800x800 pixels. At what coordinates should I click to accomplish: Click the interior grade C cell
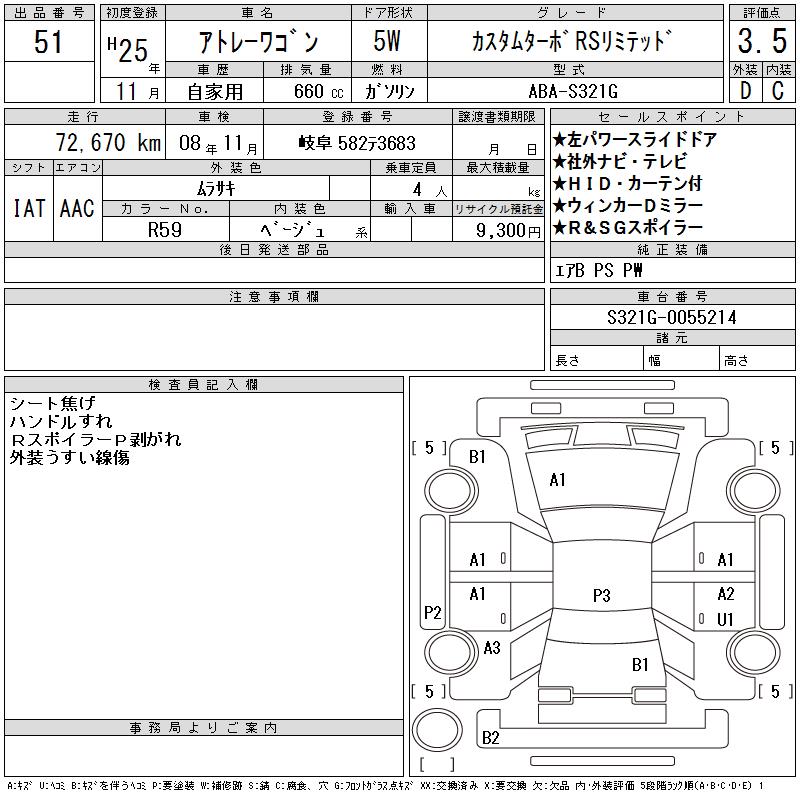[777, 90]
